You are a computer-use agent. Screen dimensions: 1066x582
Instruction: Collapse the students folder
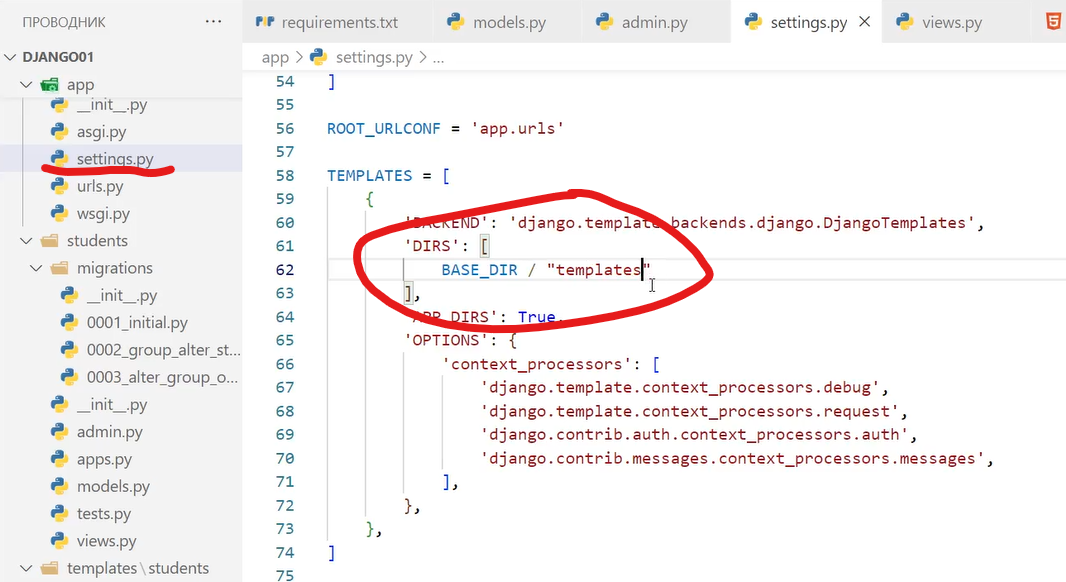pos(97,240)
